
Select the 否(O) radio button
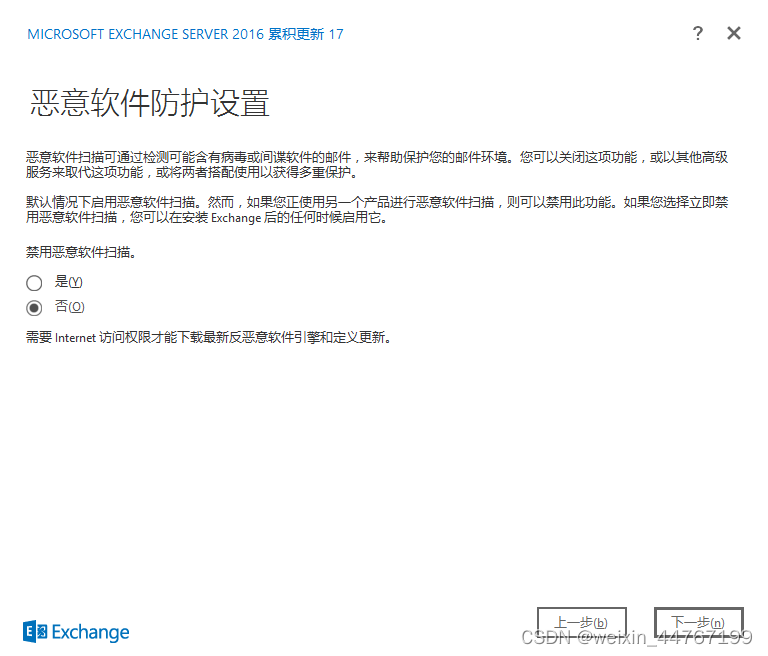pyautogui.click(x=34, y=308)
